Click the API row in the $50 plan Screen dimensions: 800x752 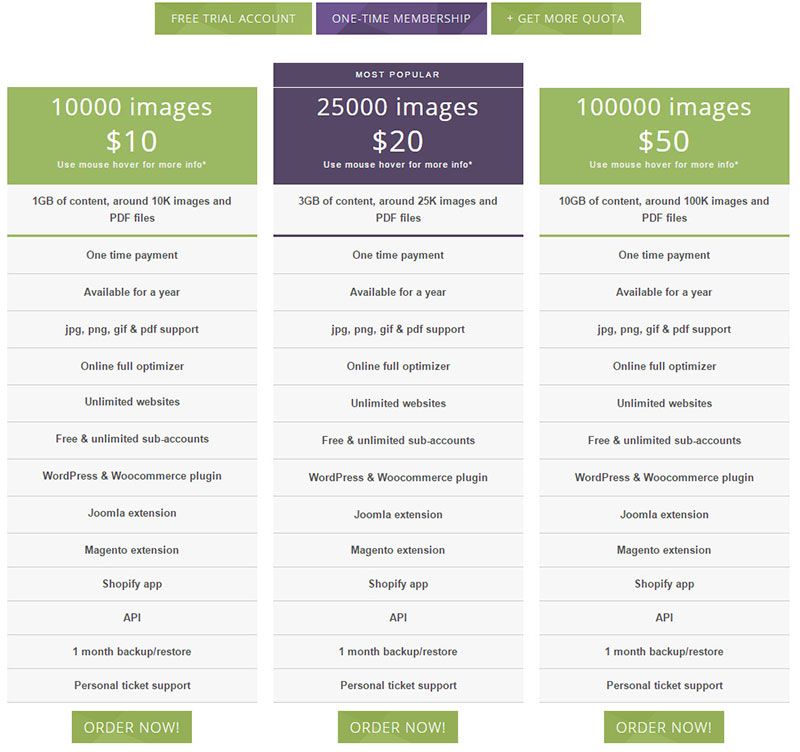click(664, 618)
